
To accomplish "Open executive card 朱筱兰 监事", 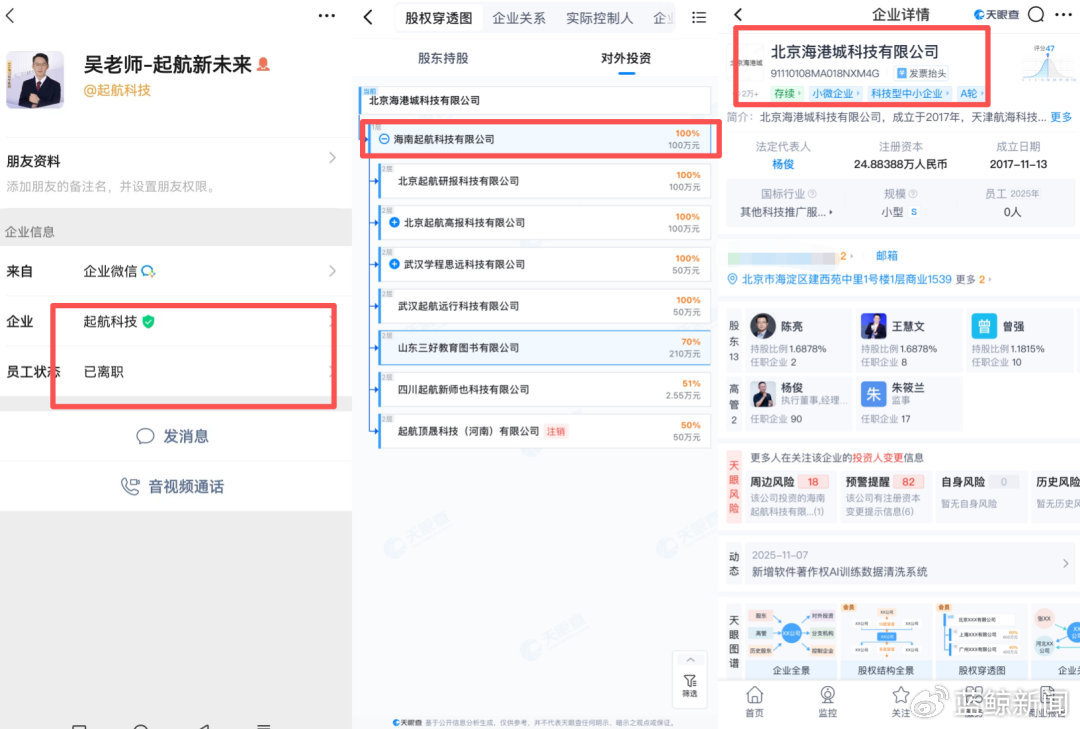I will (x=909, y=403).
